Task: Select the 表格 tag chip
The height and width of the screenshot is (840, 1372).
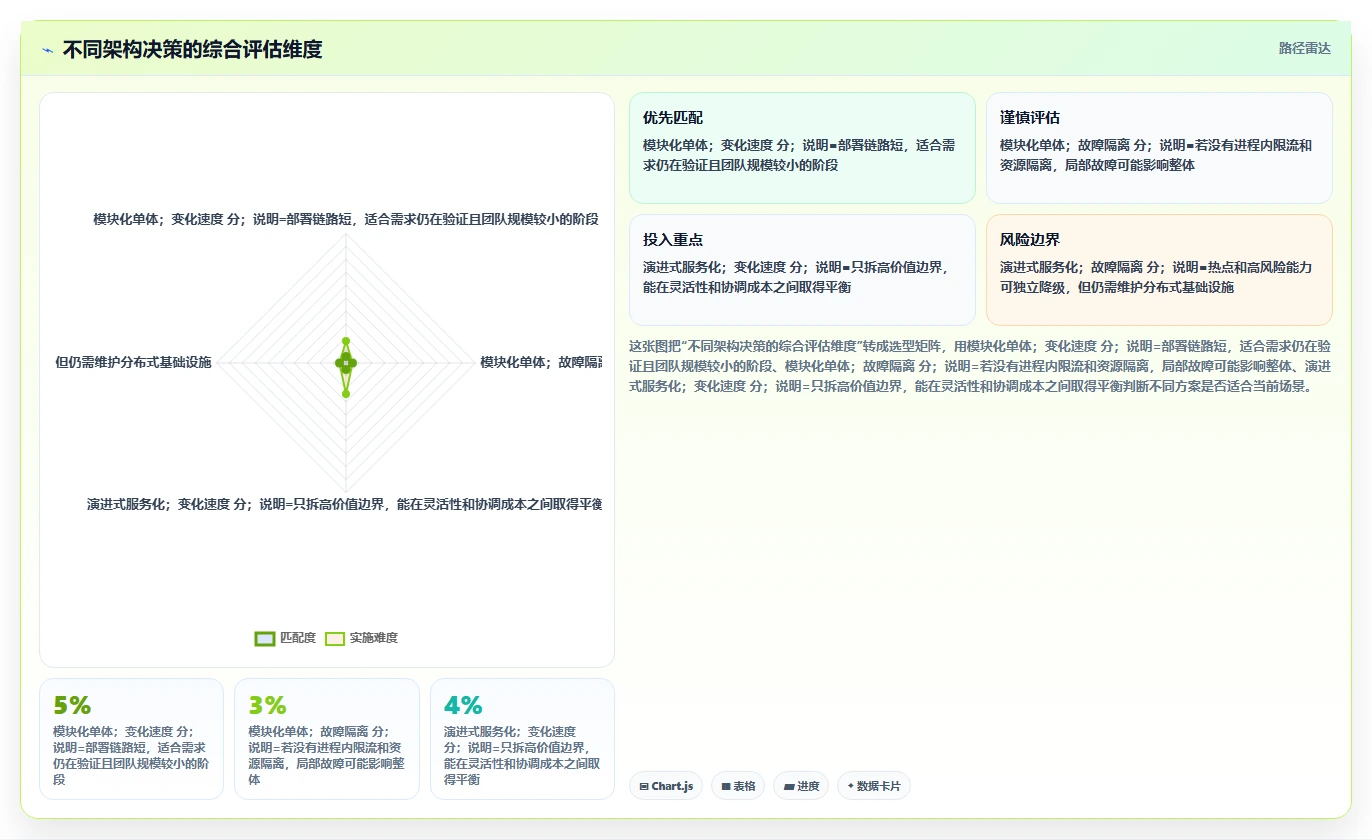Action: click(x=738, y=786)
